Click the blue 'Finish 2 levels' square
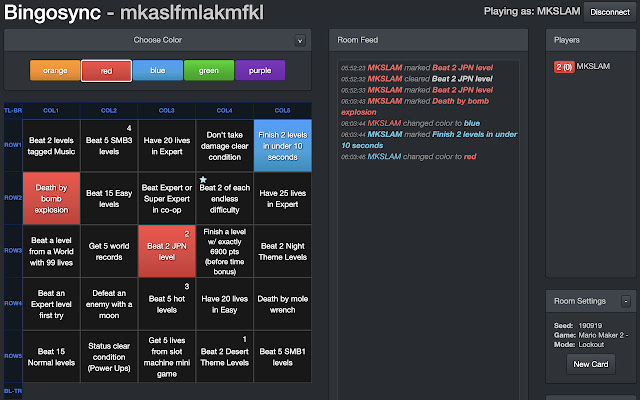The image size is (640, 400). coord(282,143)
